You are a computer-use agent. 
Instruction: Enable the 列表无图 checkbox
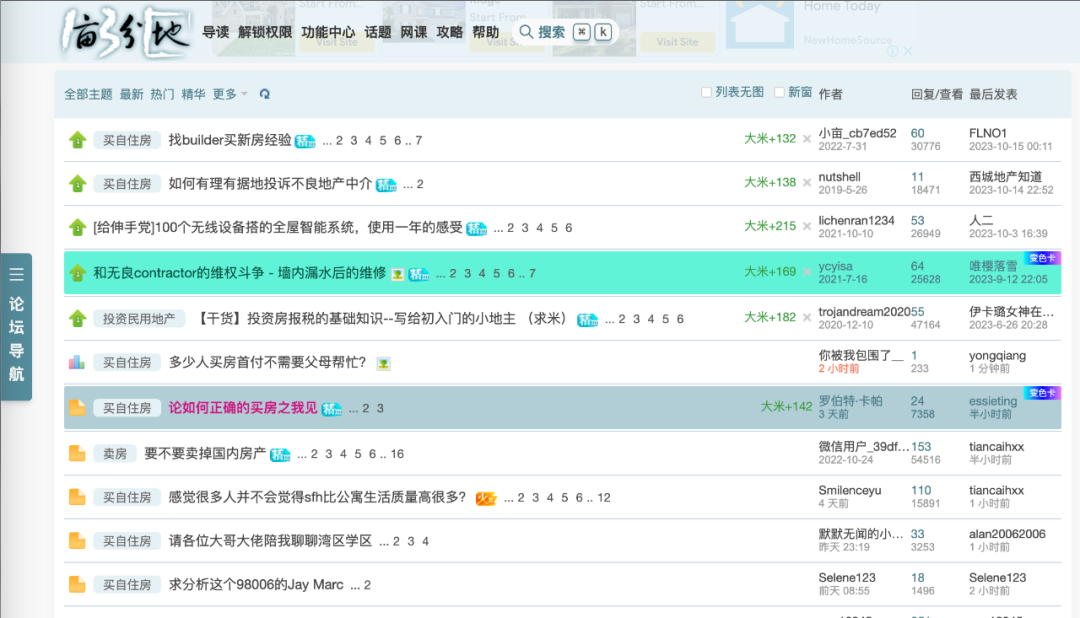click(707, 92)
